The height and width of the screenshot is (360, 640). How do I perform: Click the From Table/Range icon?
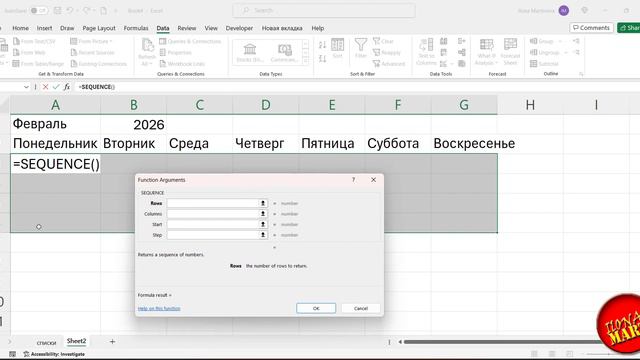pos(16,64)
